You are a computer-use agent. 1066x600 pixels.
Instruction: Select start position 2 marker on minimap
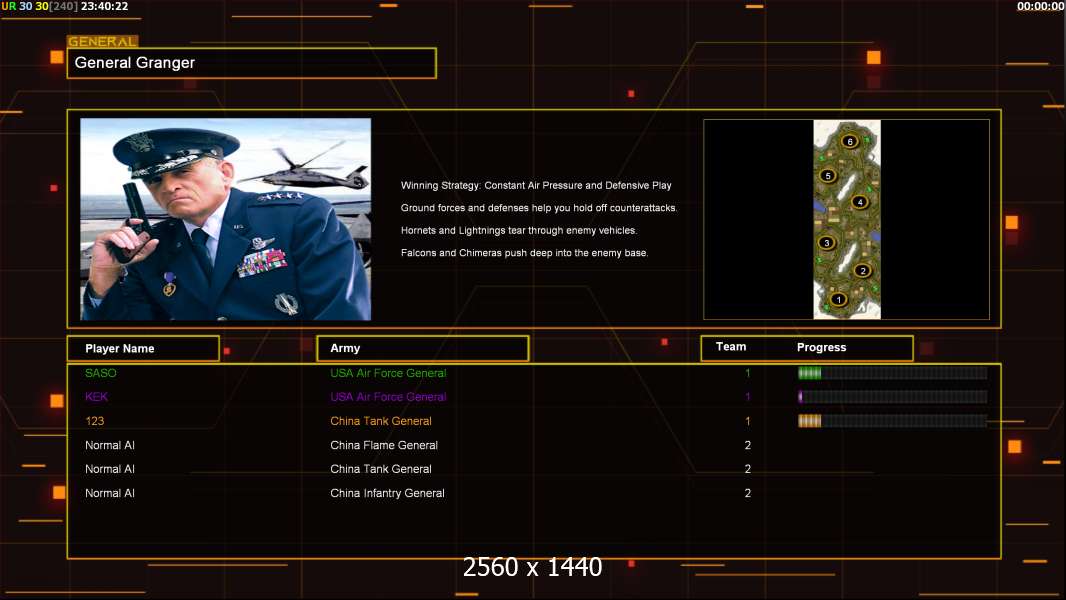click(863, 270)
